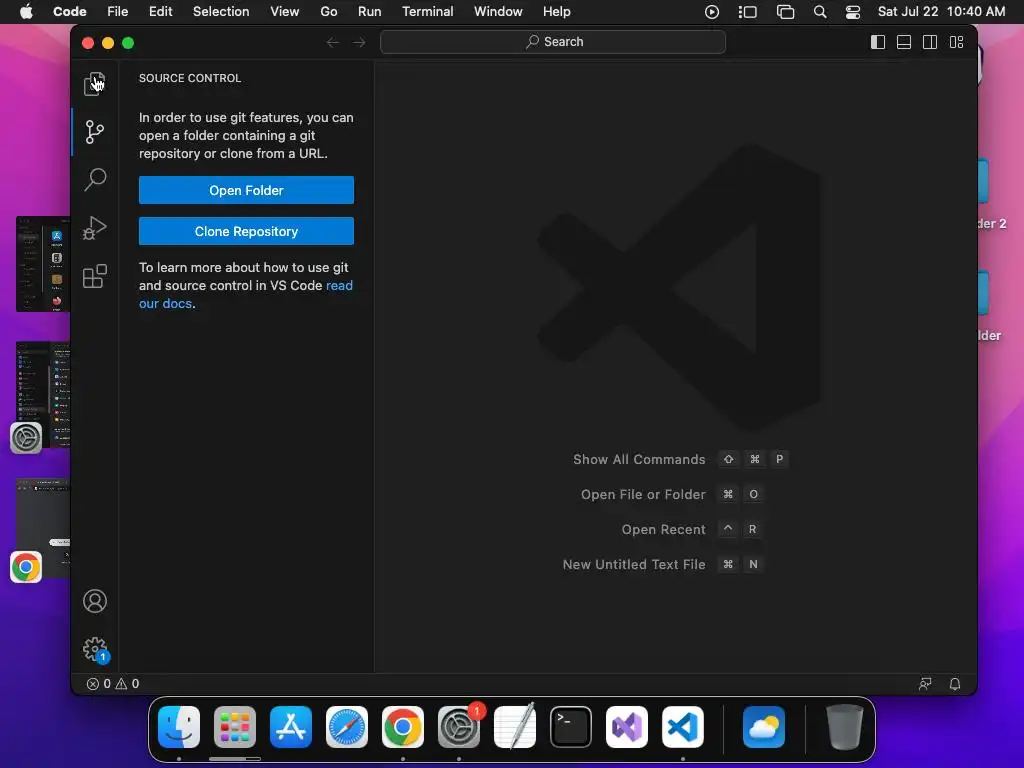The width and height of the screenshot is (1024, 768).
Task: Open the Terminal menu
Action: click(428, 12)
